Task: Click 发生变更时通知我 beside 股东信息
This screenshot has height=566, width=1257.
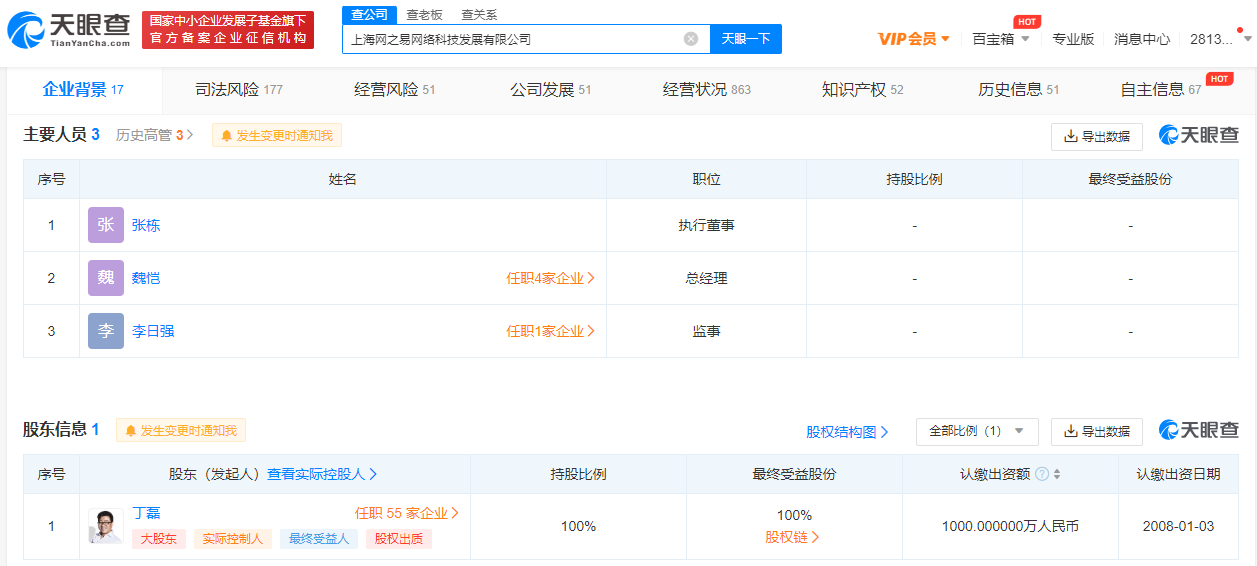Action: click(180, 431)
